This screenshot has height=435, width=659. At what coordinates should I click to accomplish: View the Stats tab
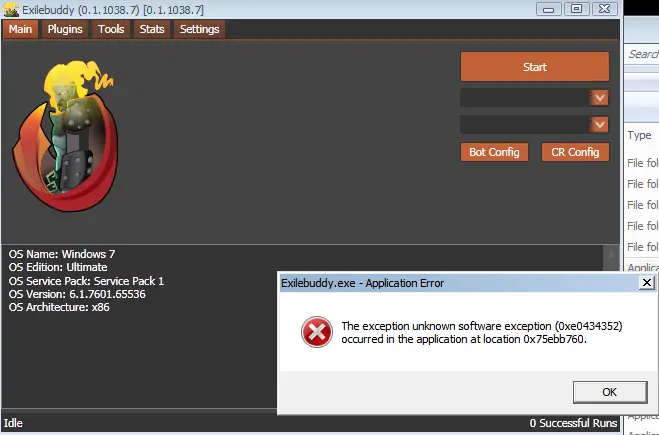coord(152,29)
